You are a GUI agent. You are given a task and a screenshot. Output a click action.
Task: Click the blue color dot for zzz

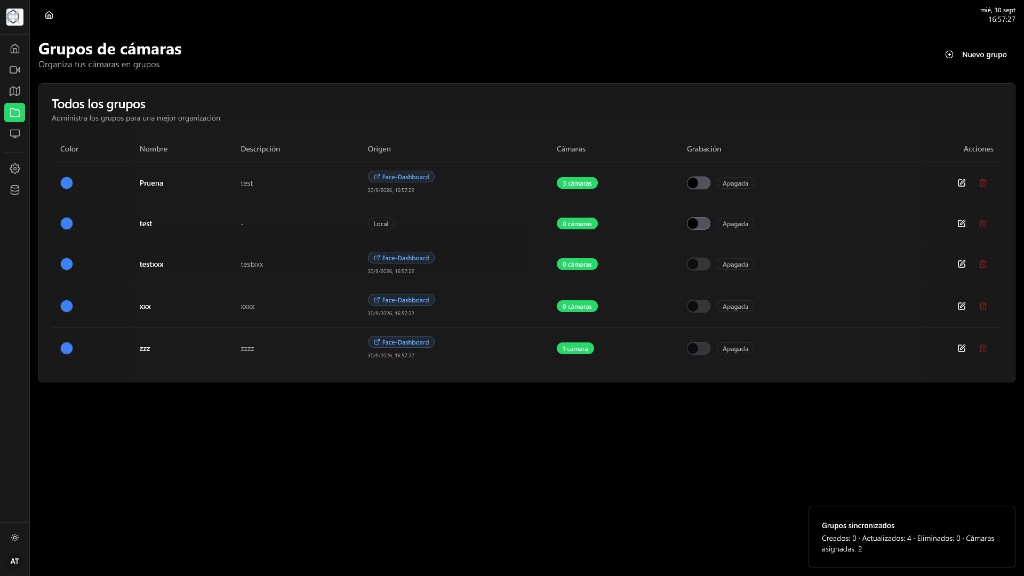67,348
